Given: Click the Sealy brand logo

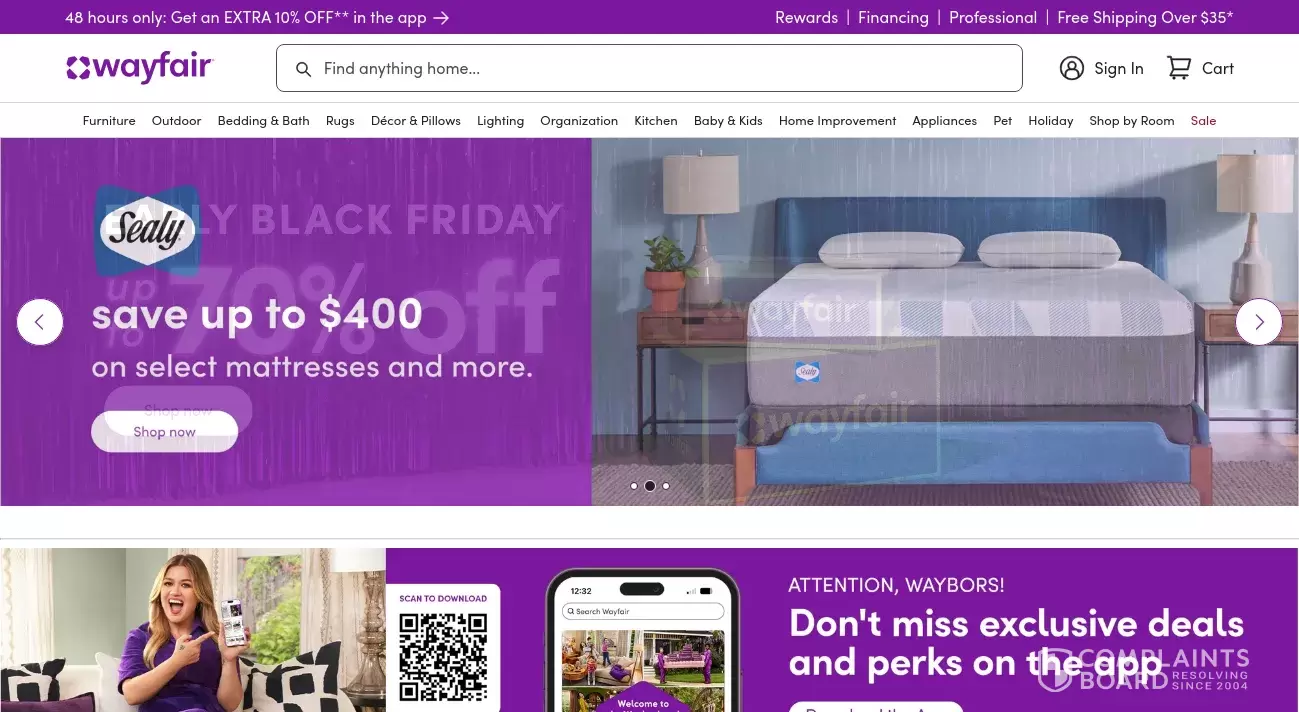Looking at the screenshot, I should coord(147,231).
